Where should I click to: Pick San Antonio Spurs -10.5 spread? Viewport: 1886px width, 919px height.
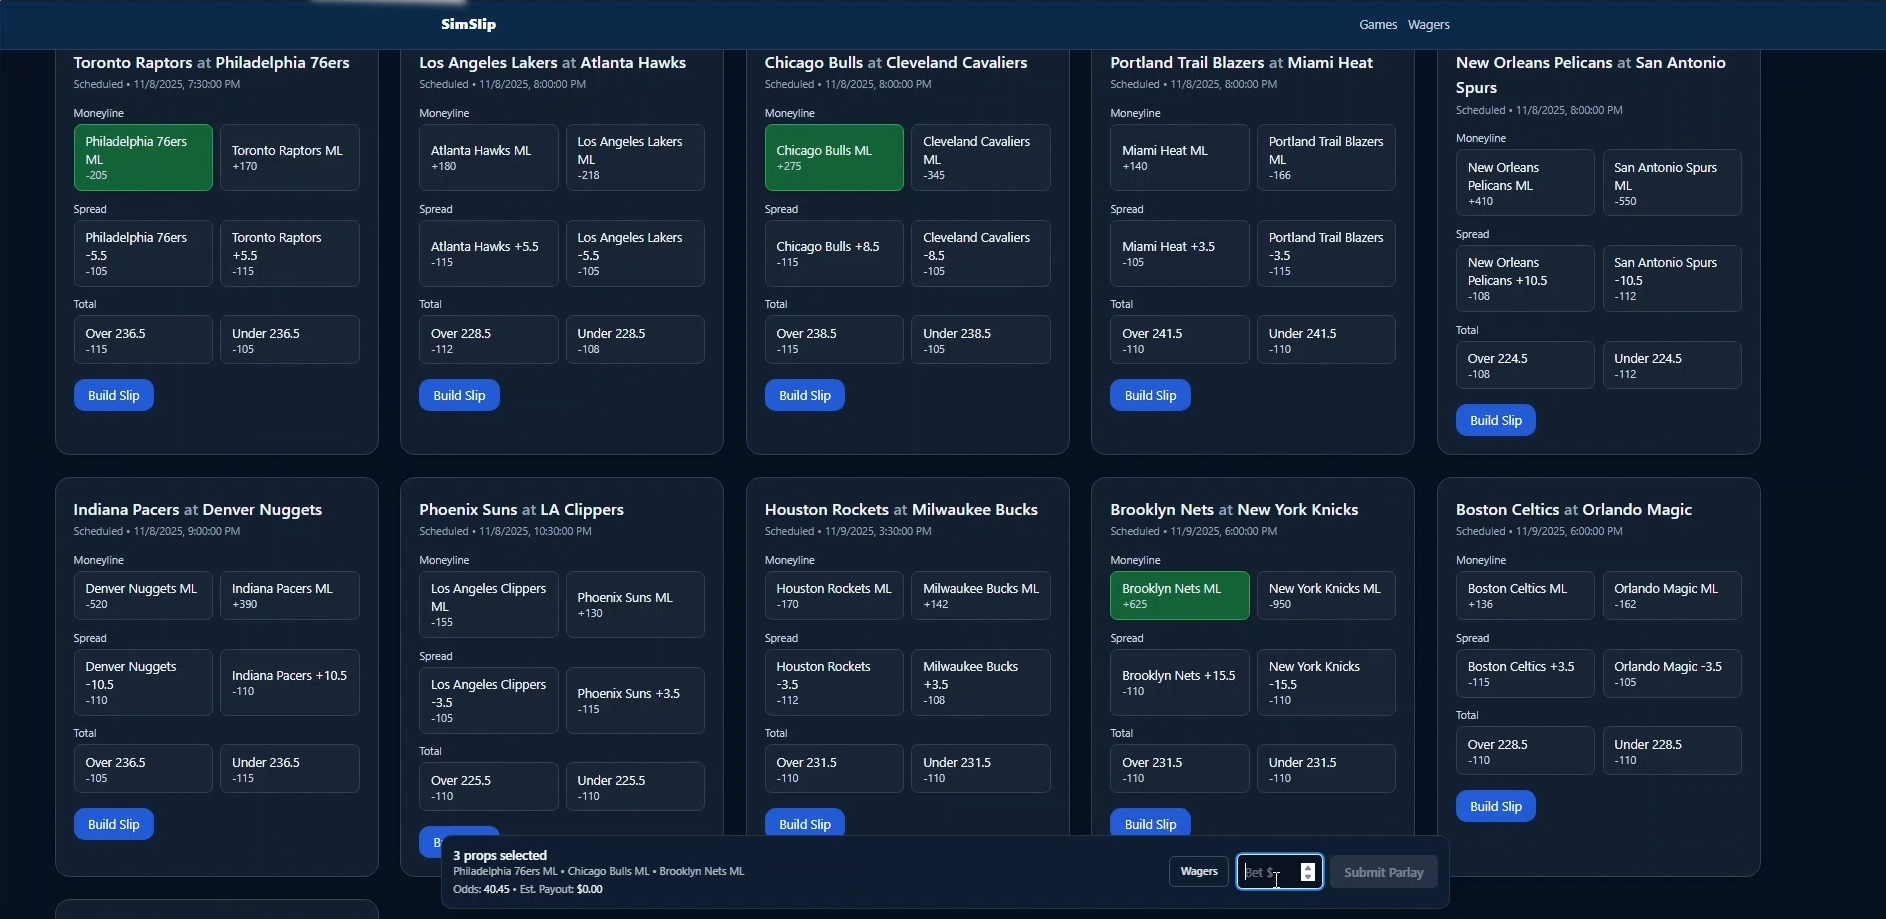(1671, 279)
